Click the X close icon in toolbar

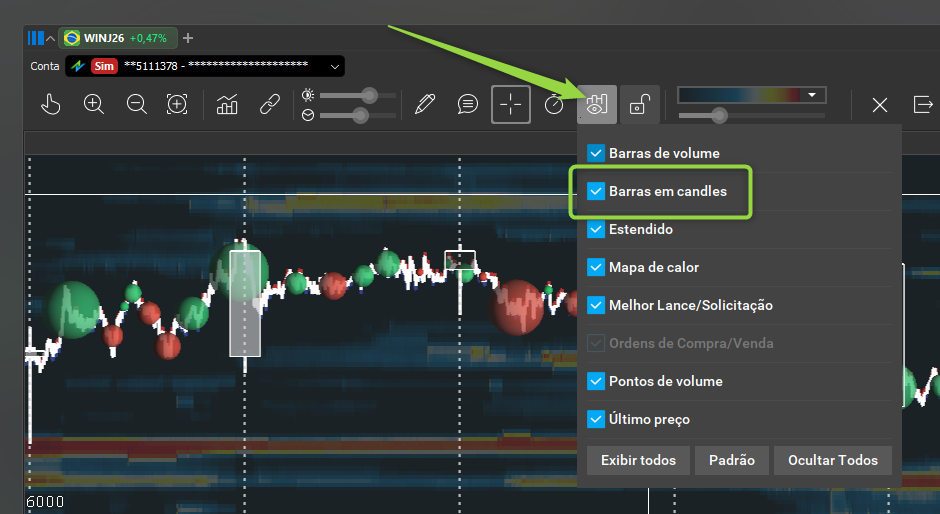[879, 105]
